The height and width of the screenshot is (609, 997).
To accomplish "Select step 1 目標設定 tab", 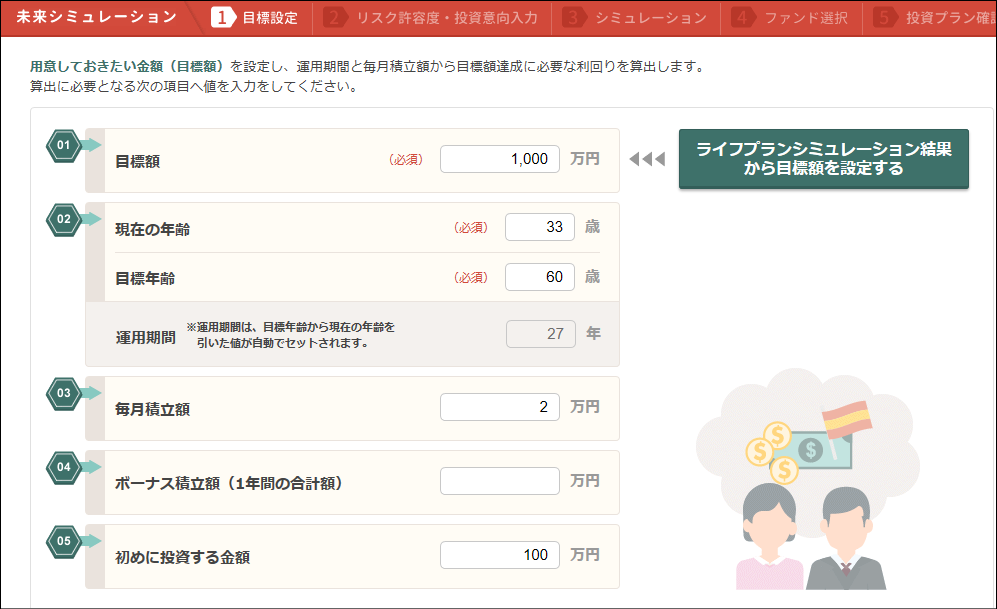I will [254, 18].
